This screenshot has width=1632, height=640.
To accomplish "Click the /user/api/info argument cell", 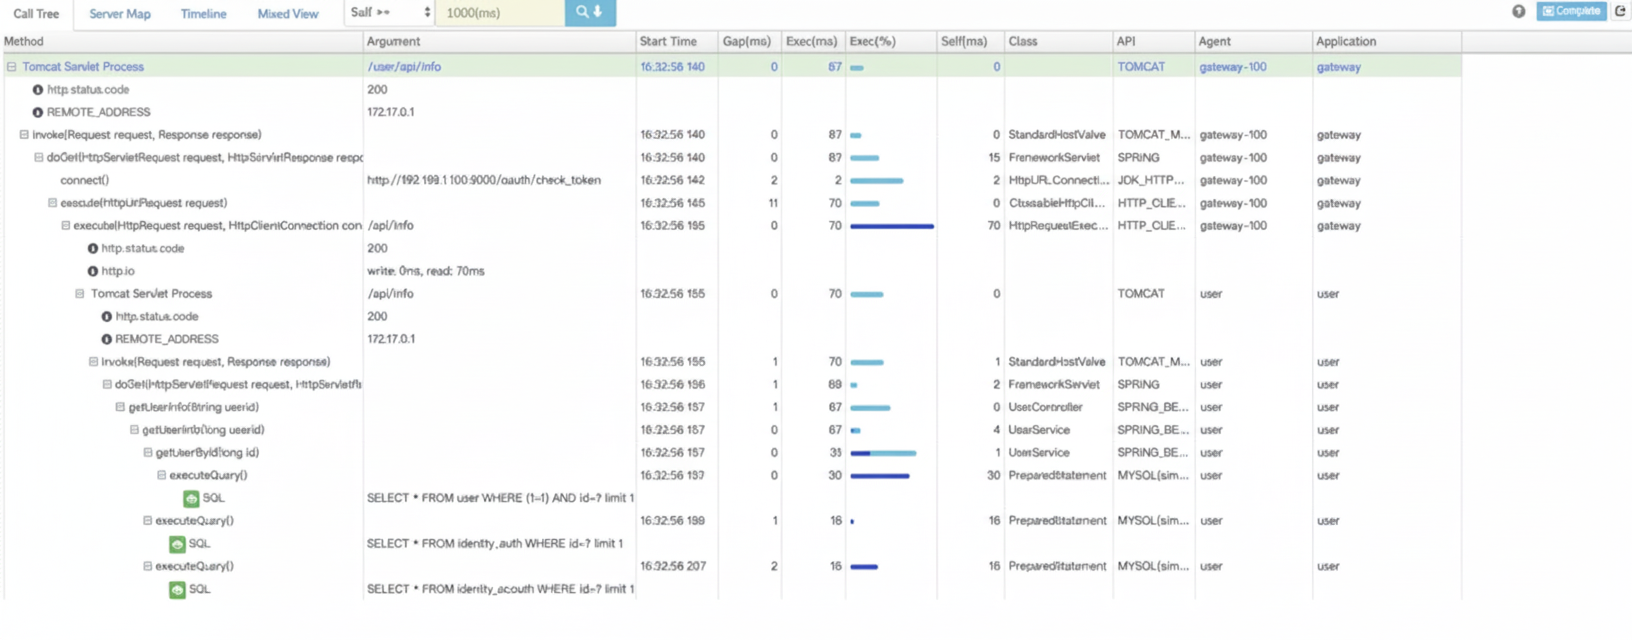I will (404, 67).
